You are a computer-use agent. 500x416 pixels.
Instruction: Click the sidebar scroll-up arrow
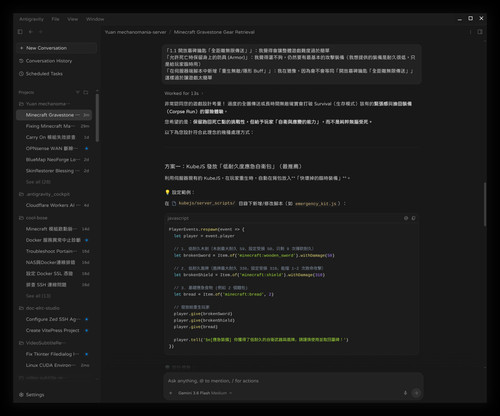point(97,91)
